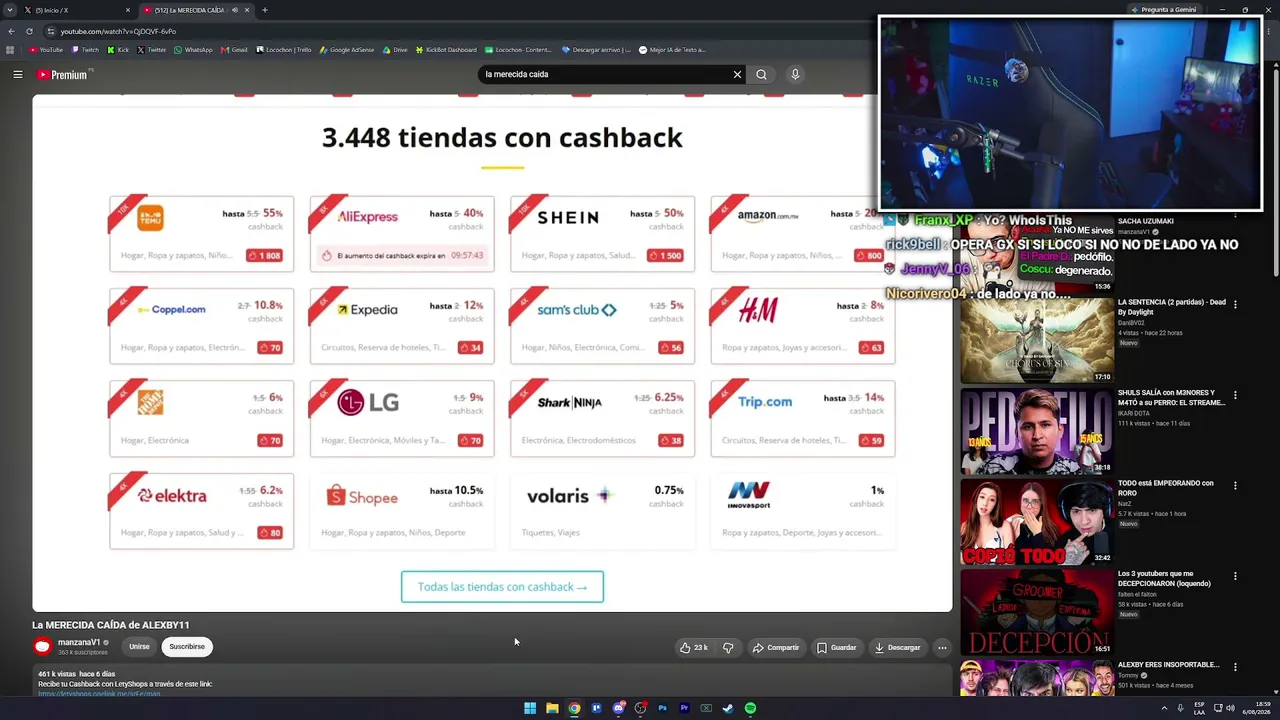Switch to the Inicio / X tab
1280x720 pixels.
tap(77, 10)
